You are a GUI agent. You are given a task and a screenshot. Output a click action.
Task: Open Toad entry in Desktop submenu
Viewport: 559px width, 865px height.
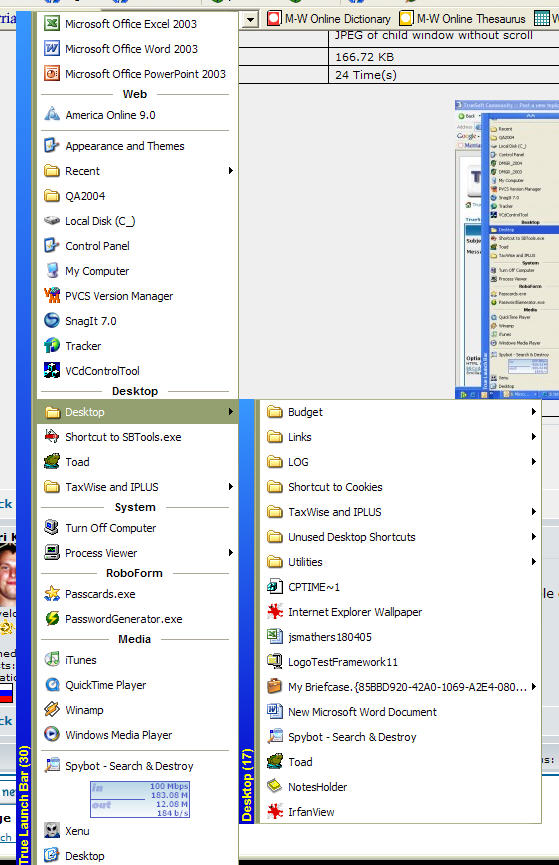(x=401, y=762)
